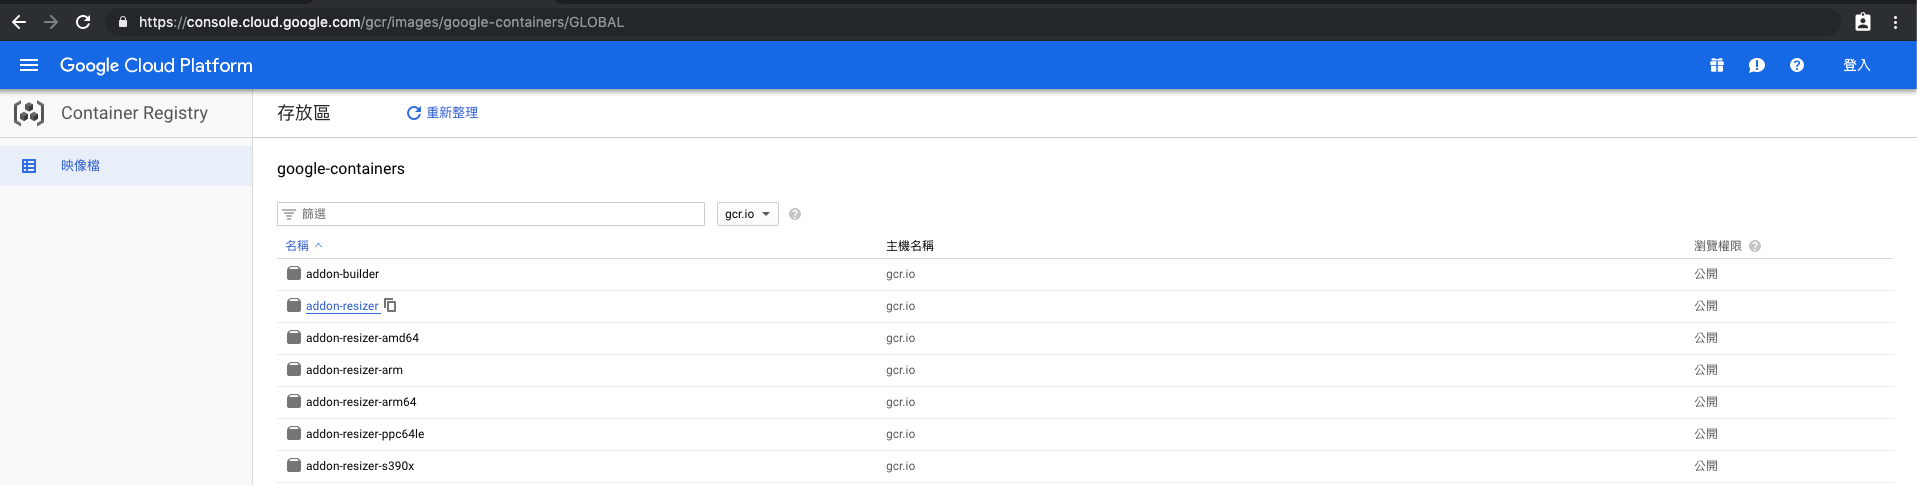Open the help question mark icon
The width and height of the screenshot is (1917, 485).
click(1796, 65)
